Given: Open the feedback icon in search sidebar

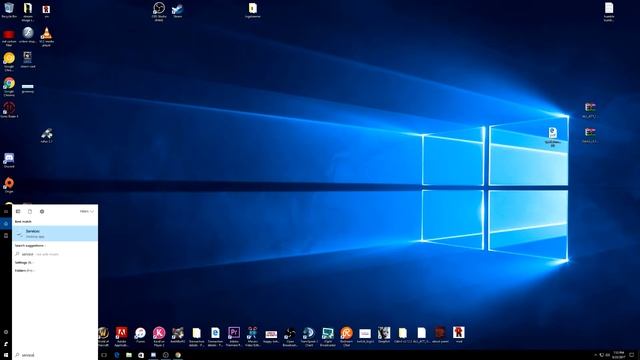Looking at the screenshot, I should coord(6,344).
